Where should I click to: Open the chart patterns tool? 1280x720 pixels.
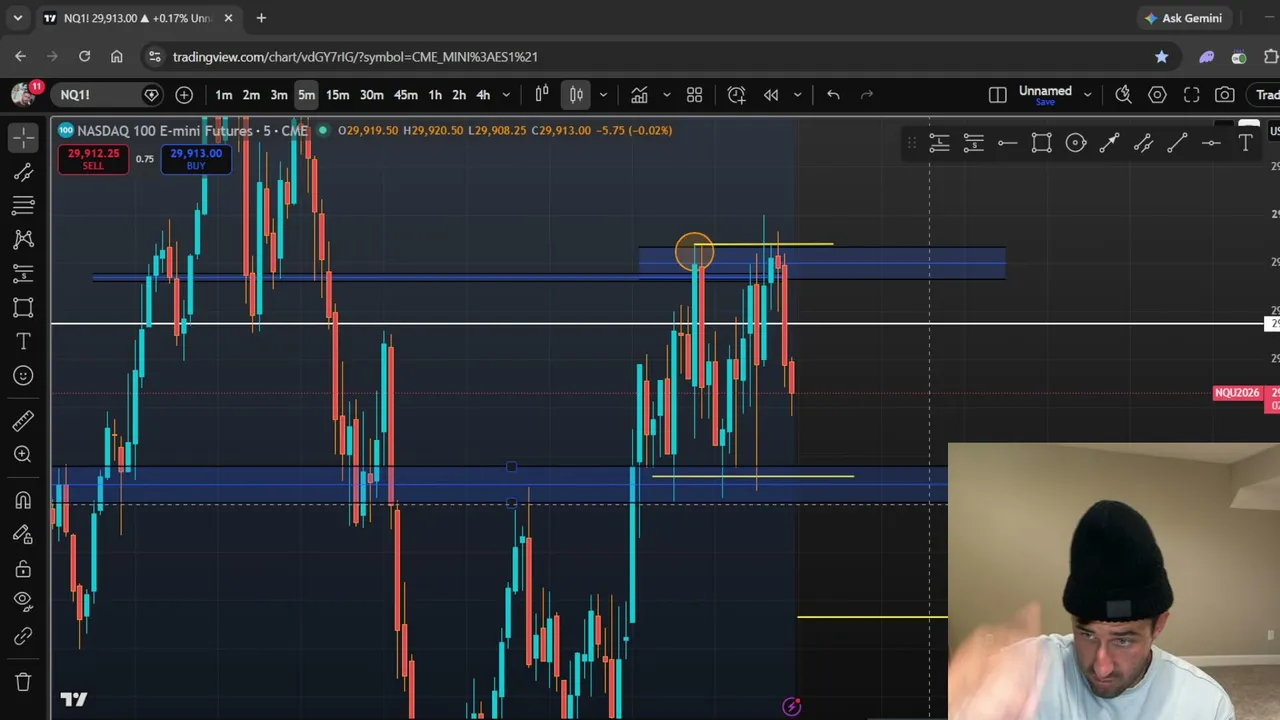click(23, 240)
